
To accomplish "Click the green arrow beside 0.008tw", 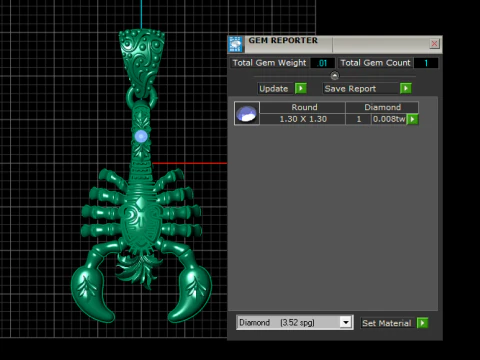I will (x=413, y=119).
